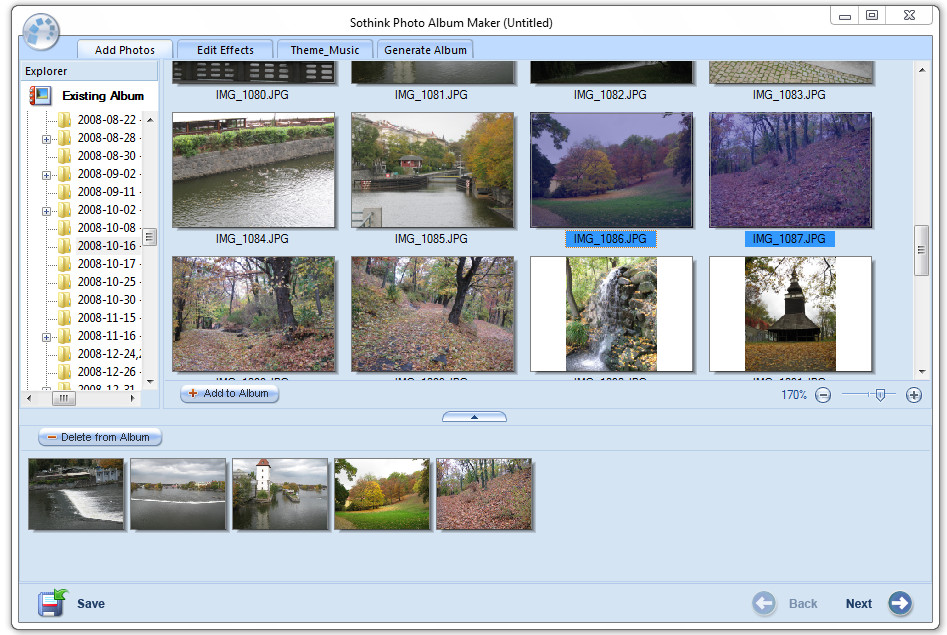Click the Next arrow icon

900,603
